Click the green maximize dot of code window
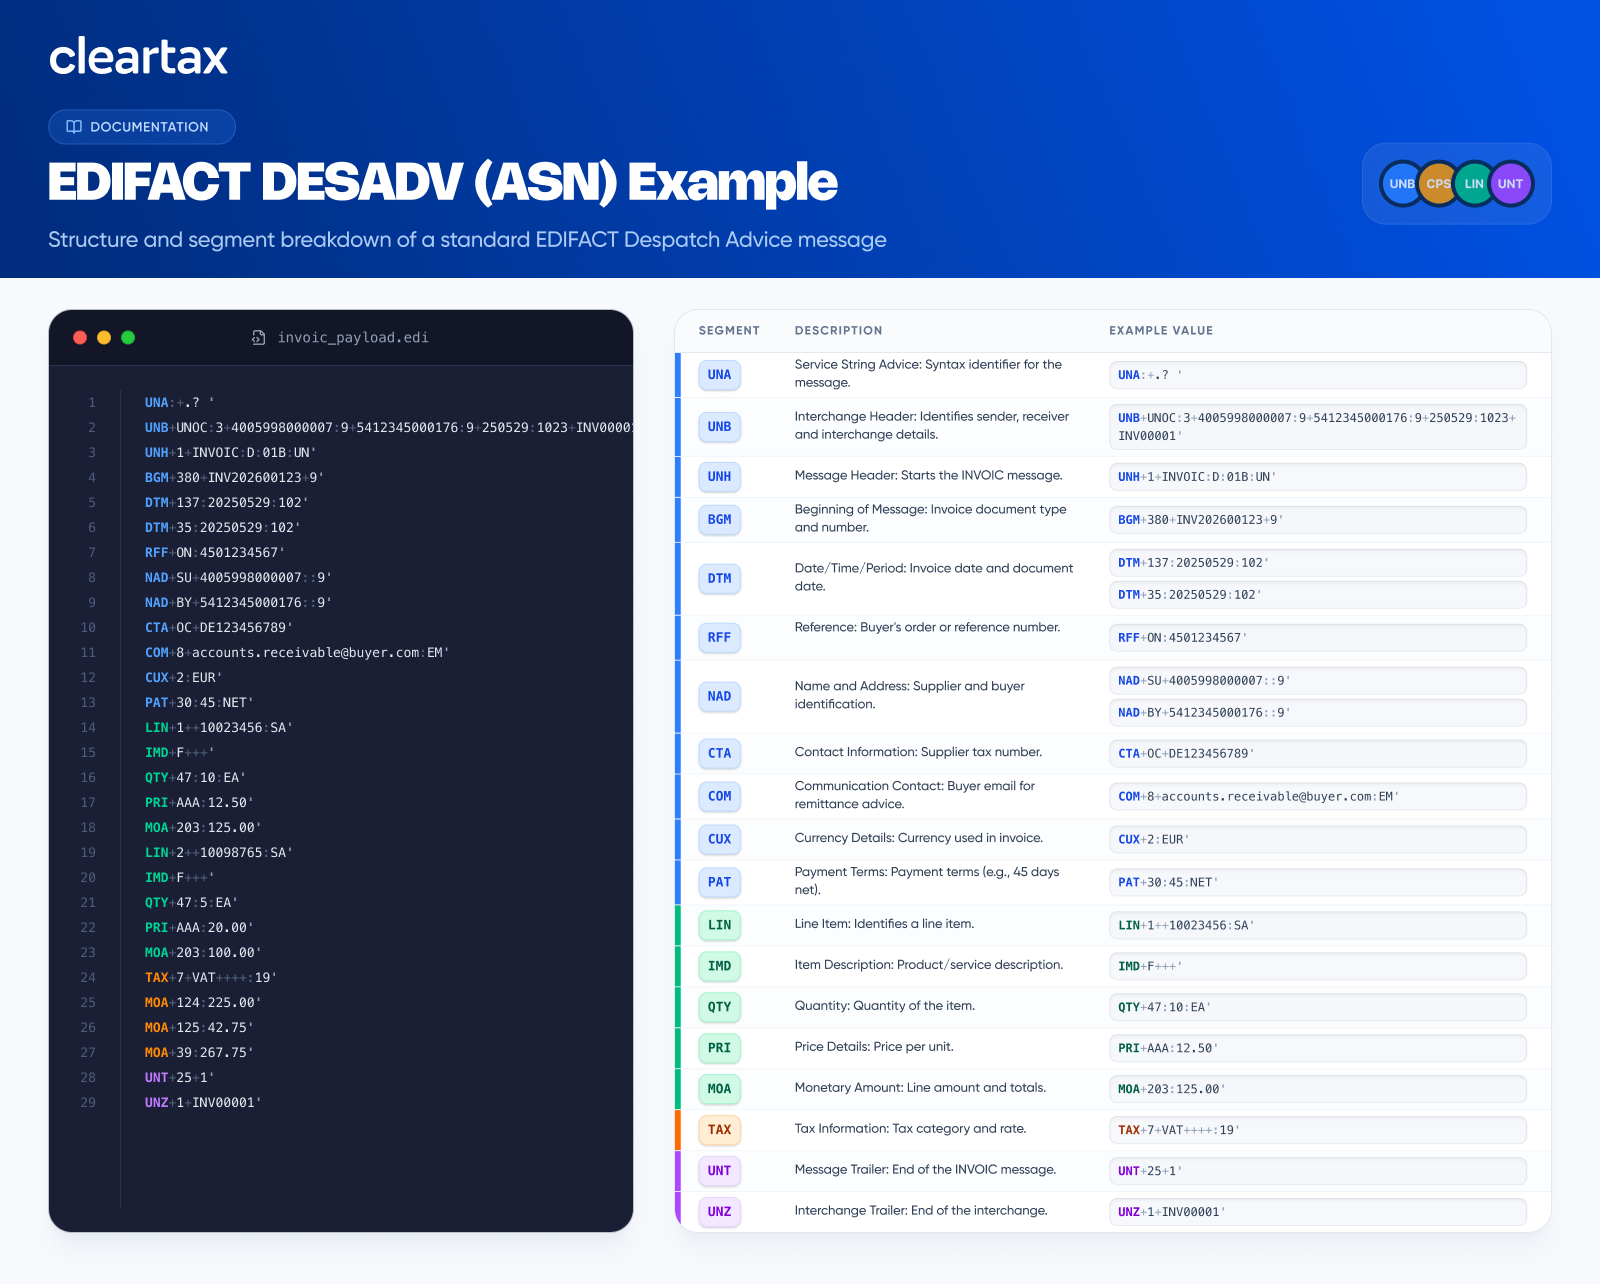The width and height of the screenshot is (1600, 1288). click(128, 338)
